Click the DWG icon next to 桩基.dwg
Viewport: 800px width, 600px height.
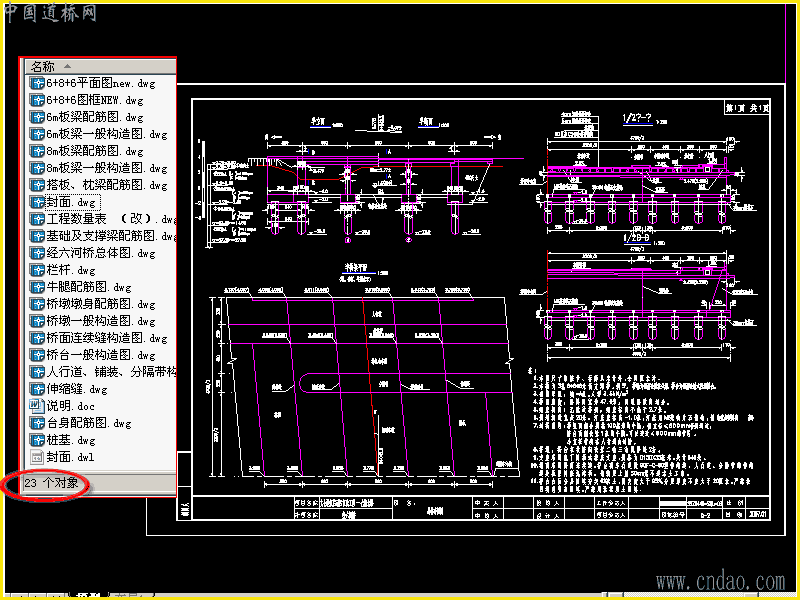(37, 440)
